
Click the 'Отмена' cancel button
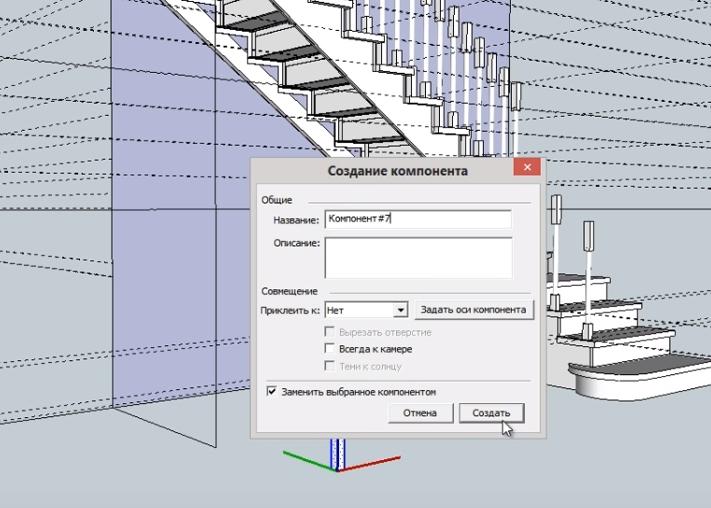[420, 413]
